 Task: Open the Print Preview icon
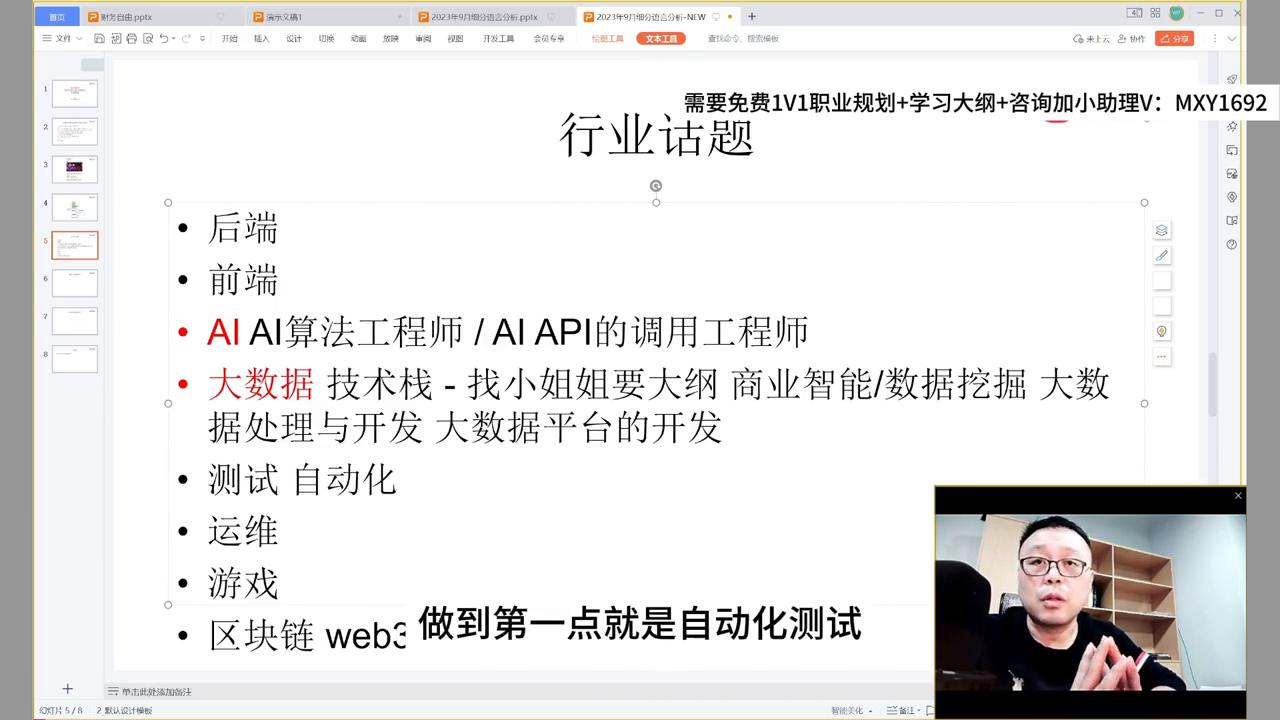[148, 38]
